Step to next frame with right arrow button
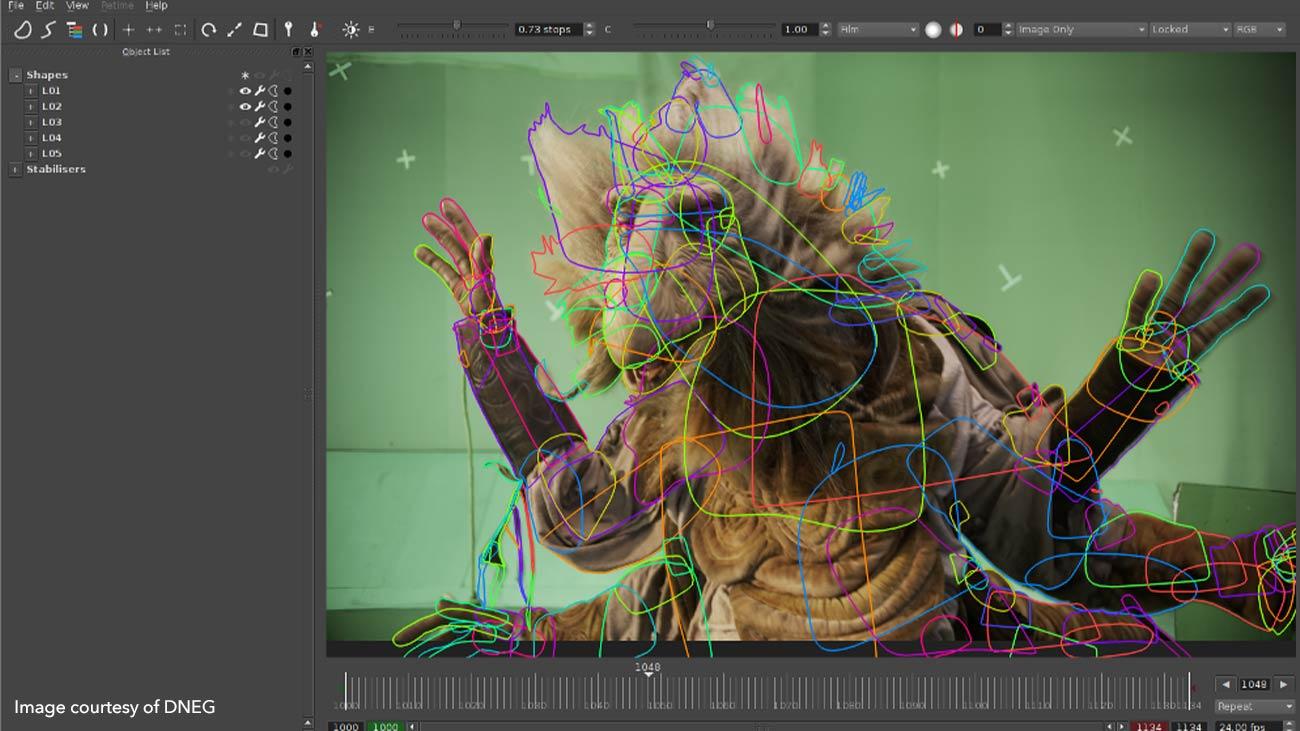The width and height of the screenshot is (1300, 731). (x=1284, y=684)
